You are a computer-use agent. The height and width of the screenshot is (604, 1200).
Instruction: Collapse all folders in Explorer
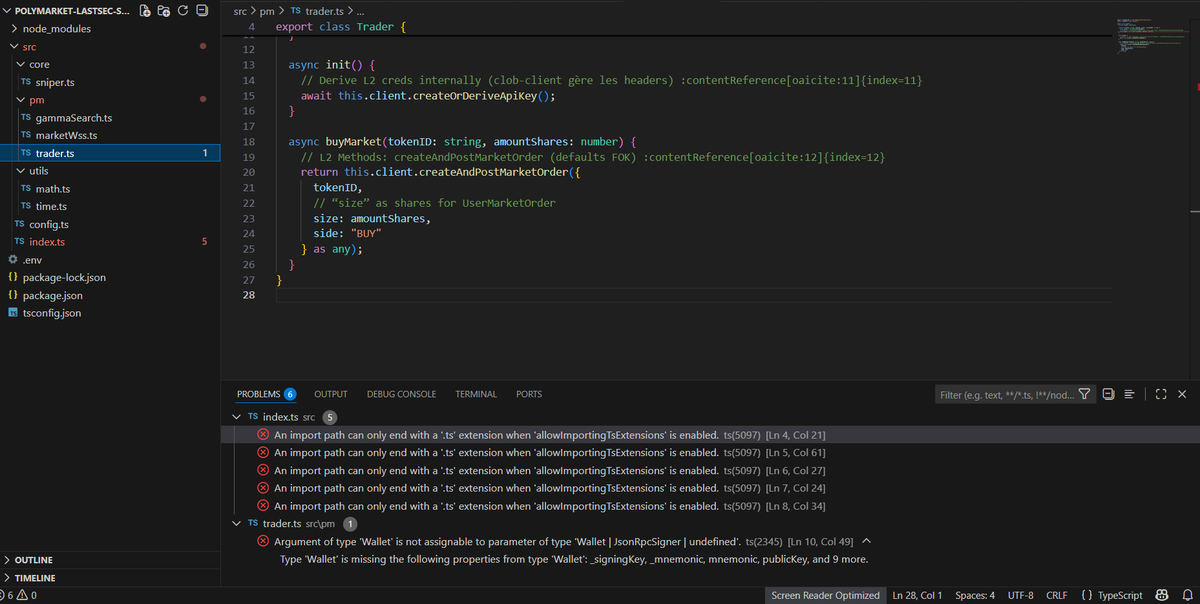[200, 11]
